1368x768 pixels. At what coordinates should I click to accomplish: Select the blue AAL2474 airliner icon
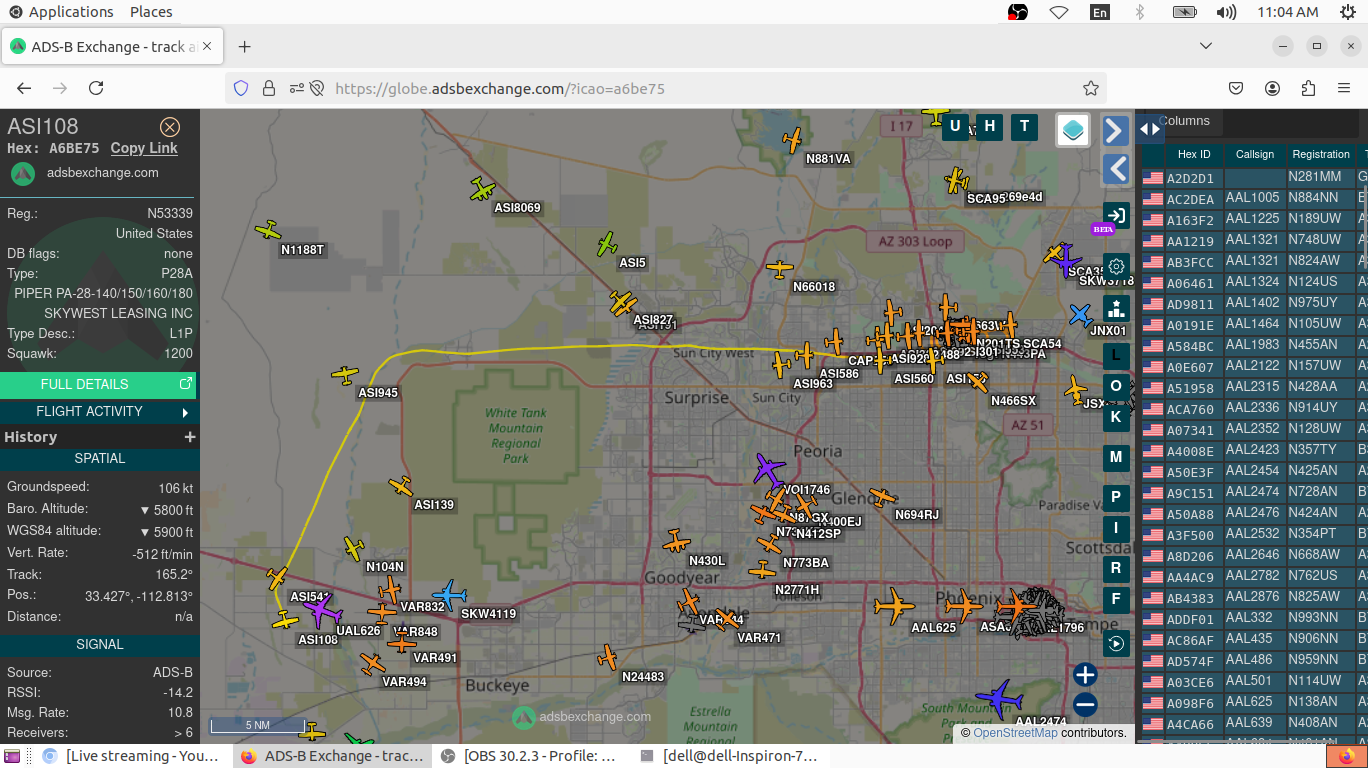pyautogui.click(x=1000, y=698)
